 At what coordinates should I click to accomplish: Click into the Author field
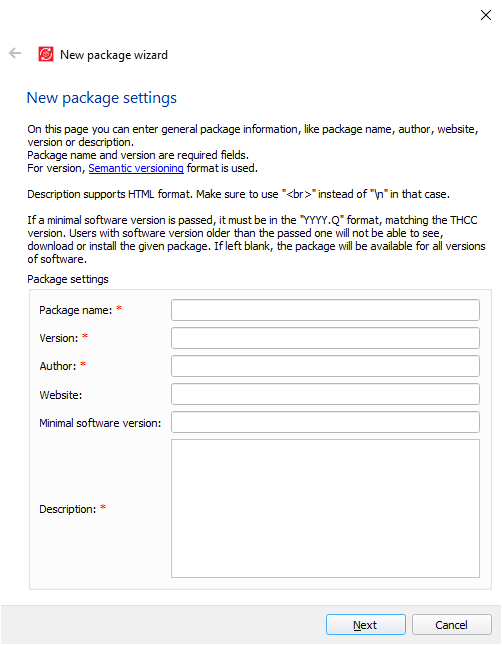[325, 366]
